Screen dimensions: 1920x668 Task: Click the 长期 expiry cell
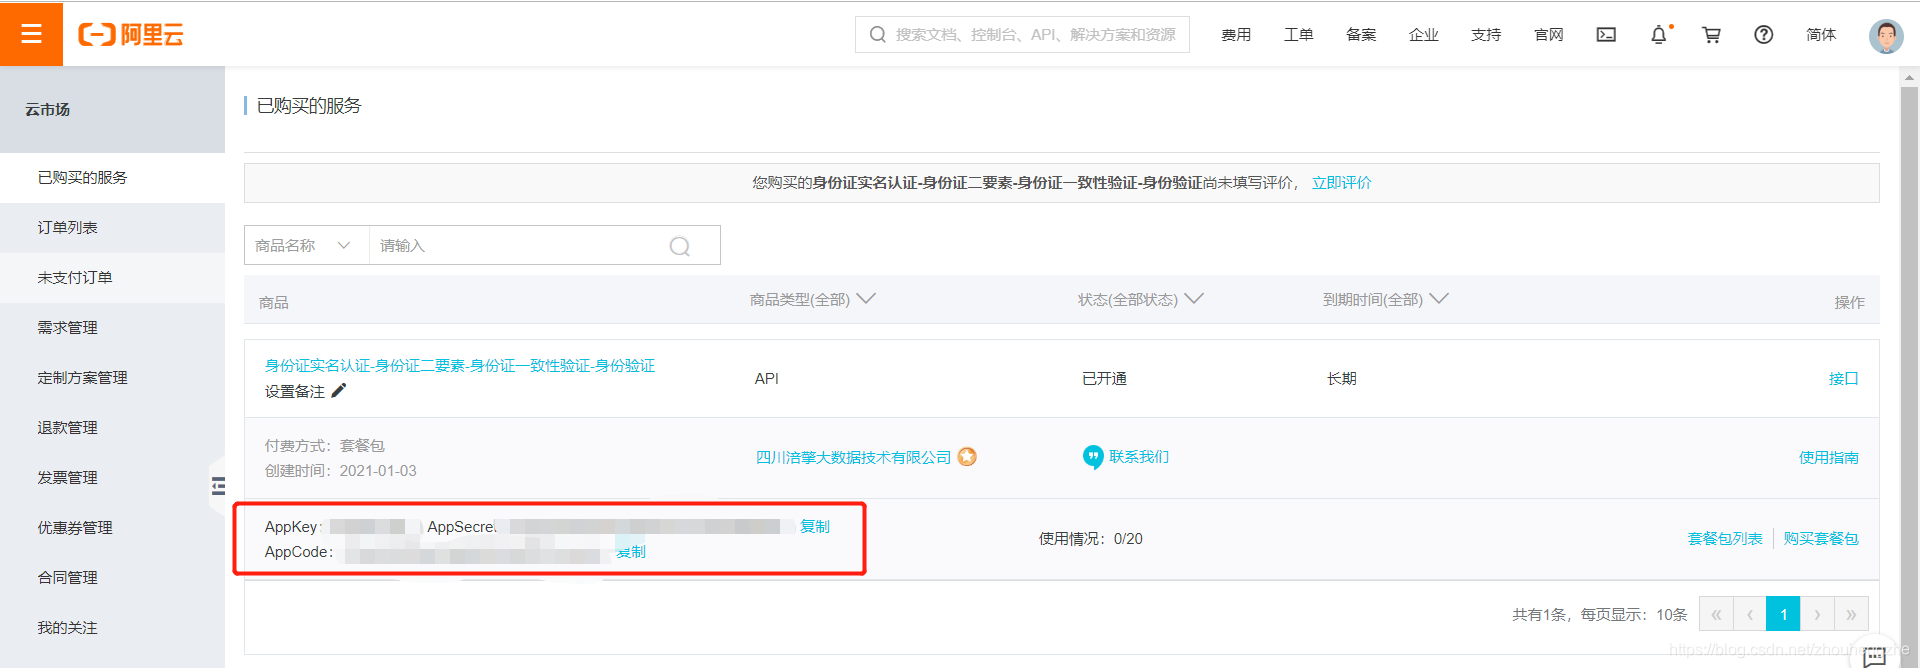pyautogui.click(x=1342, y=379)
